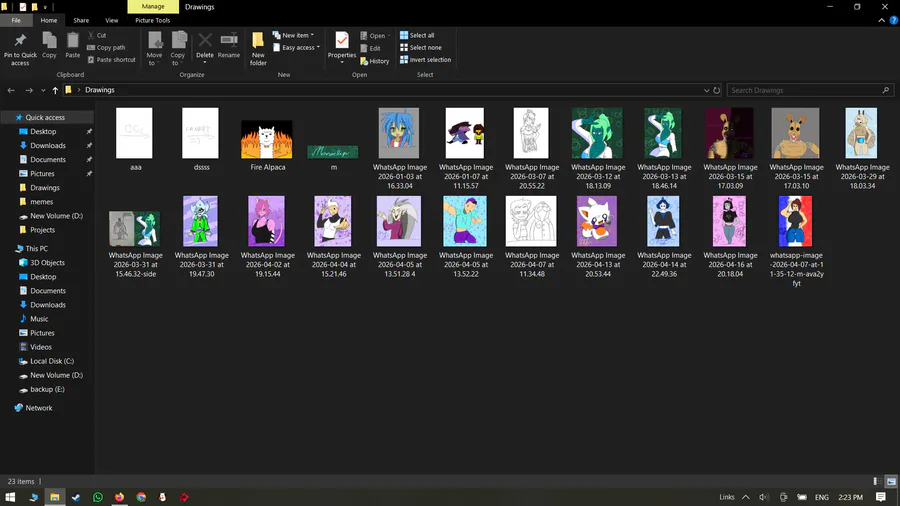Click the Paste ribbon icon
This screenshot has height=506, width=900.
pyautogui.click(x=72, y=40)
